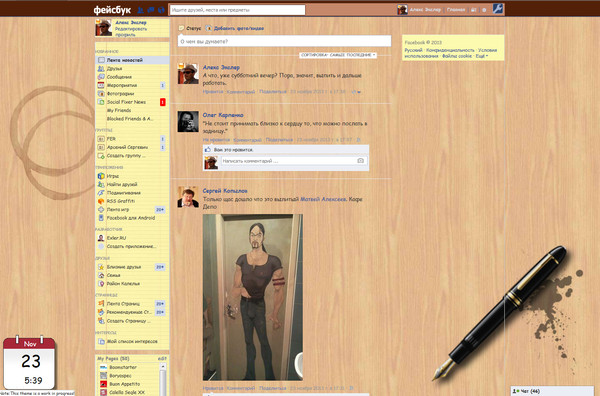600x396 pixels.
Task: Select Статус tab in composer
Action: pyautogui.click(x=190, y=28)
